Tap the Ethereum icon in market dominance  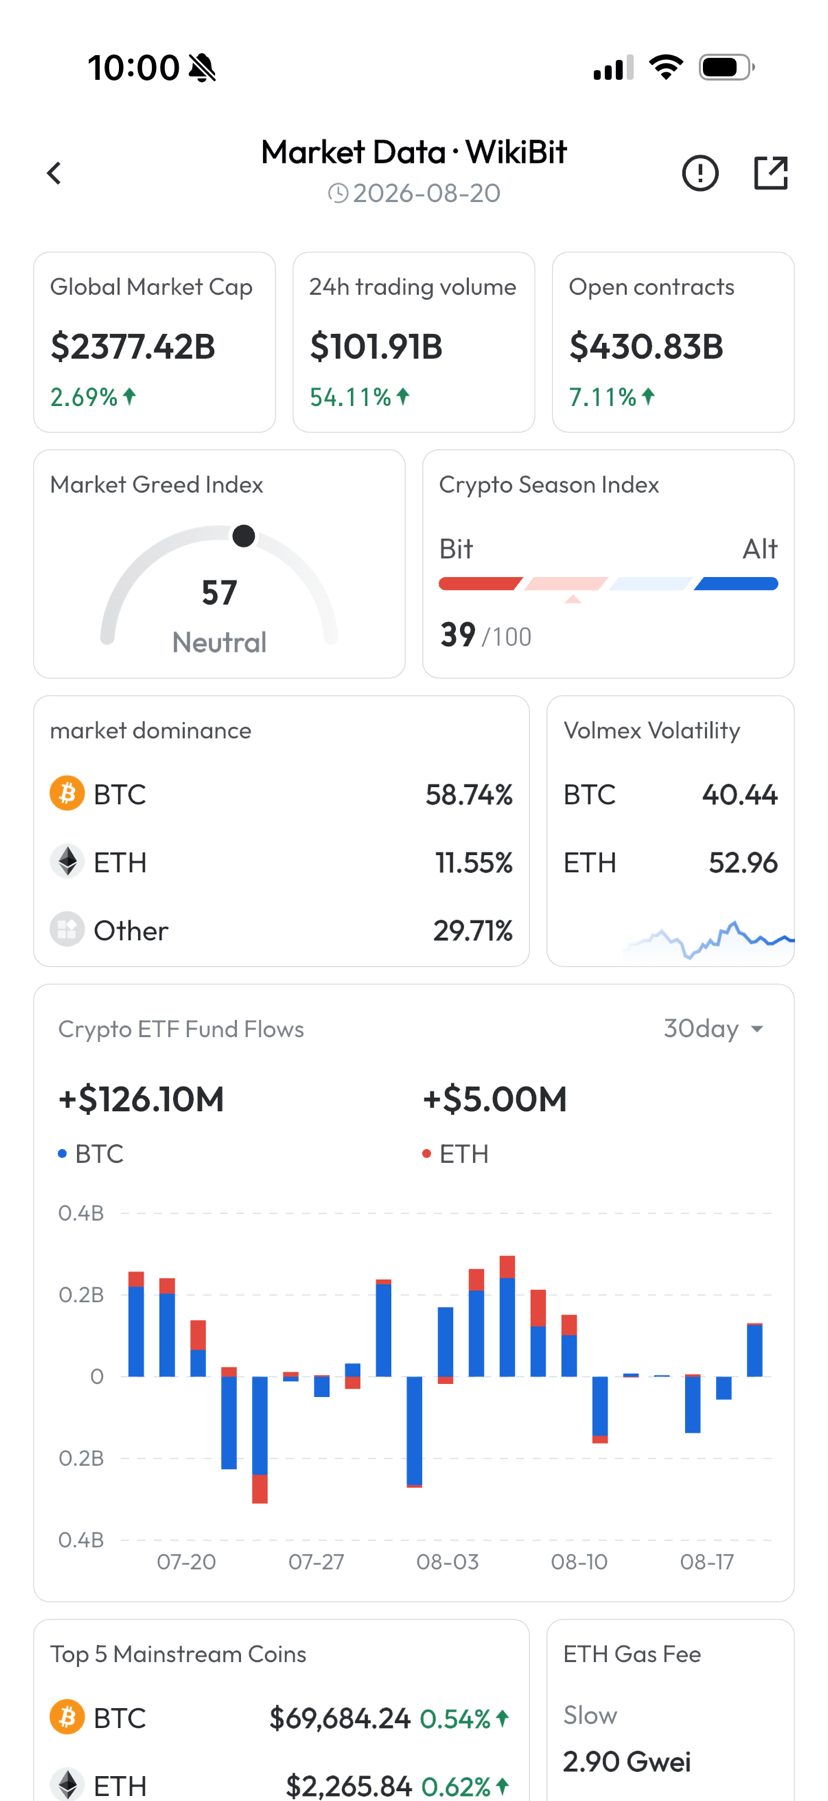click(67, 862)
